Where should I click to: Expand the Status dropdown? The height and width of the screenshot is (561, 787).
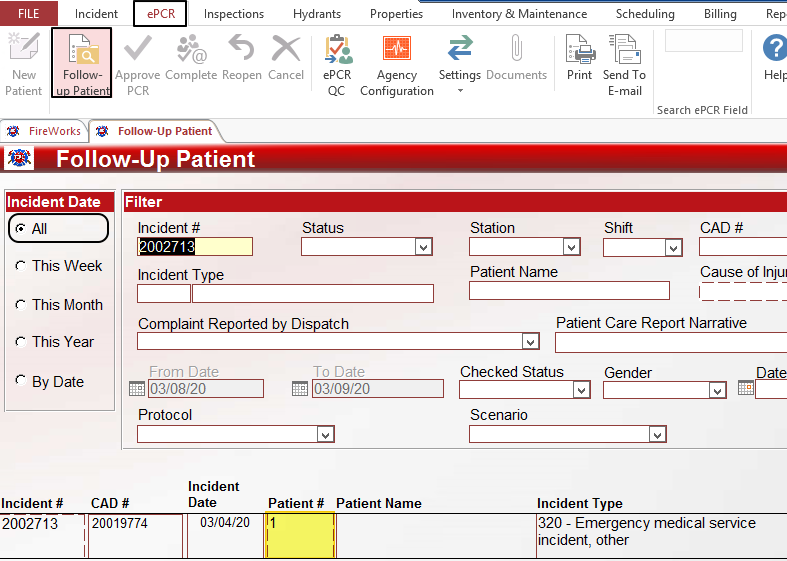point(424,247)
